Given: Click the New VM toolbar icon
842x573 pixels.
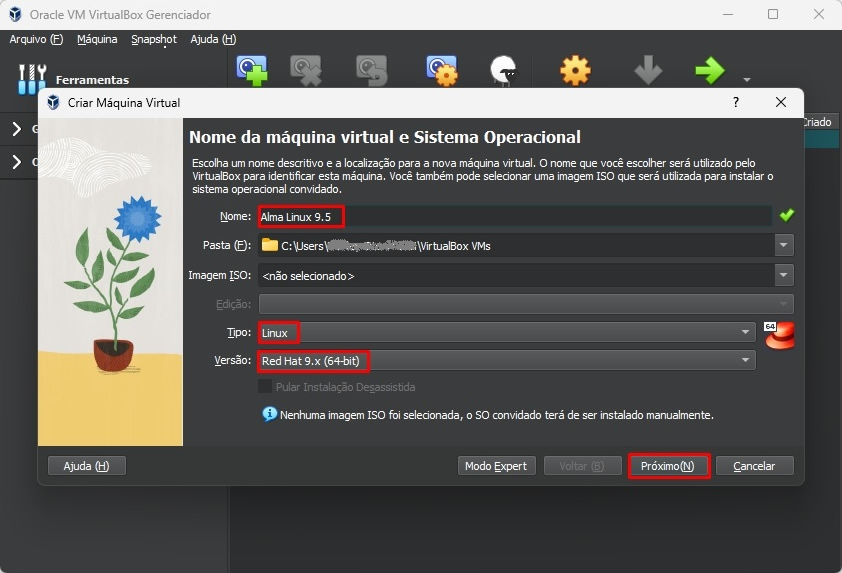Looking at the screenshot, I should point(252,70).
